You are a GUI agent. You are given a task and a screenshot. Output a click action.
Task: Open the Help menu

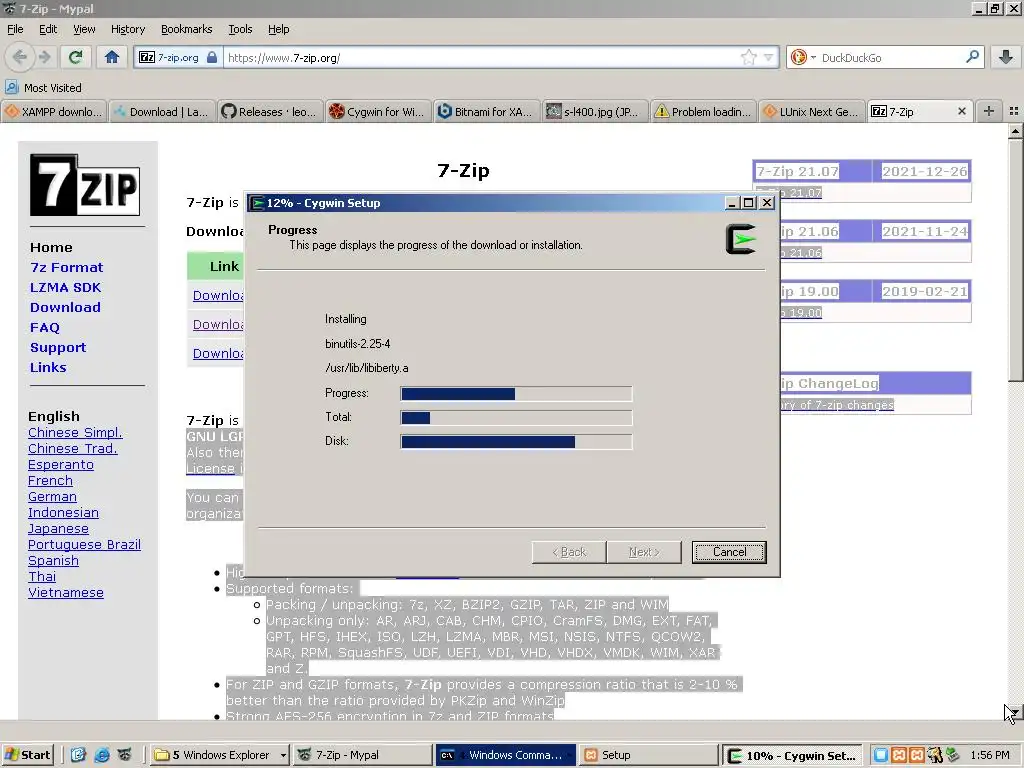[x=278, y=29]
